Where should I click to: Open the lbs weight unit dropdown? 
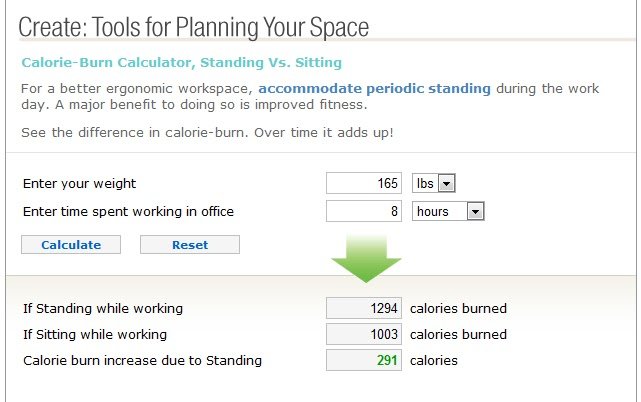(434, 184)
